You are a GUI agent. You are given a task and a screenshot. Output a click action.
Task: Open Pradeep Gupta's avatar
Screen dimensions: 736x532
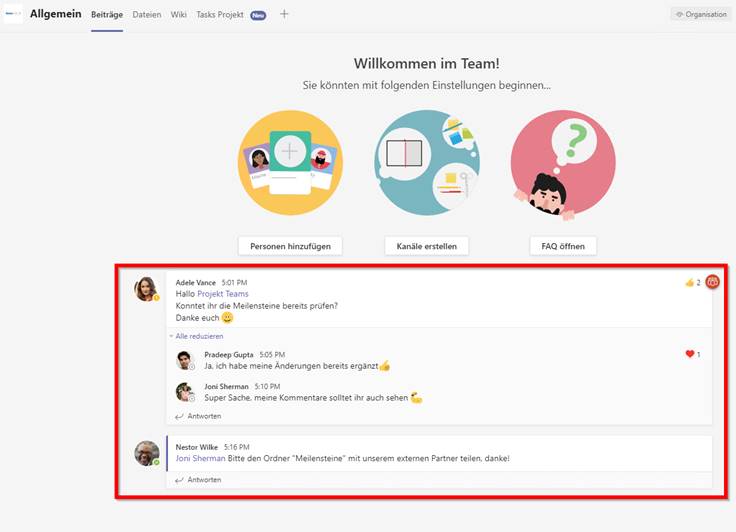185,360
